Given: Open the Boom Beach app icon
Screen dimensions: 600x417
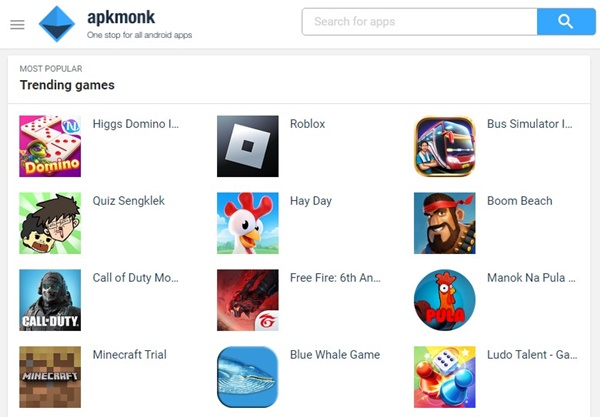Looking at the screenshot, I should point(445,223).
